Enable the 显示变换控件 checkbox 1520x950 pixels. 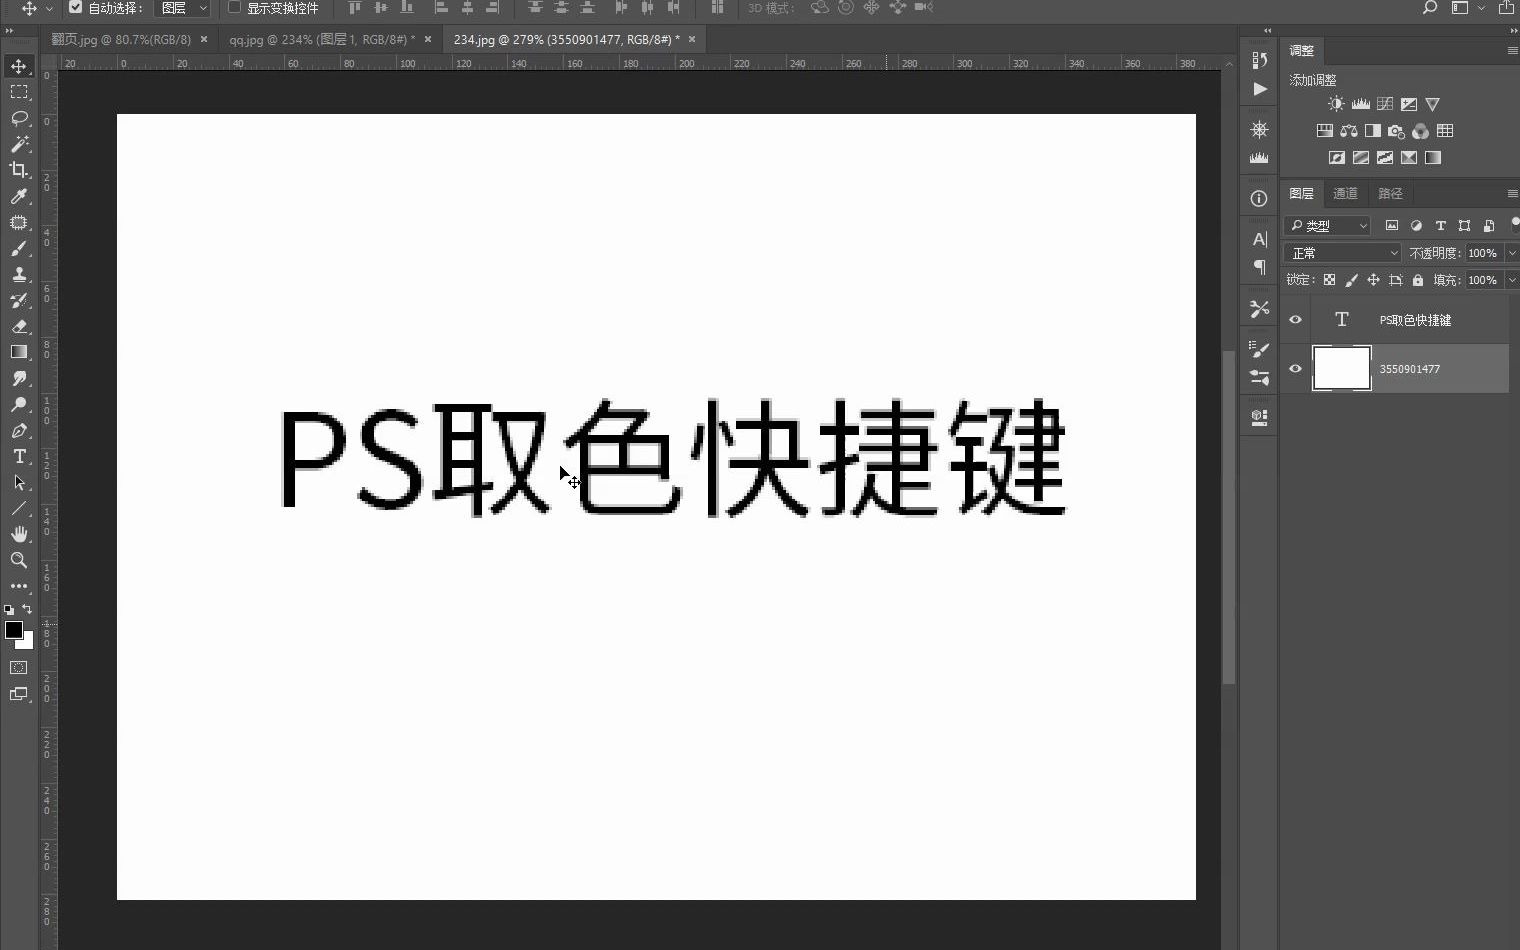tap(233, 9)
